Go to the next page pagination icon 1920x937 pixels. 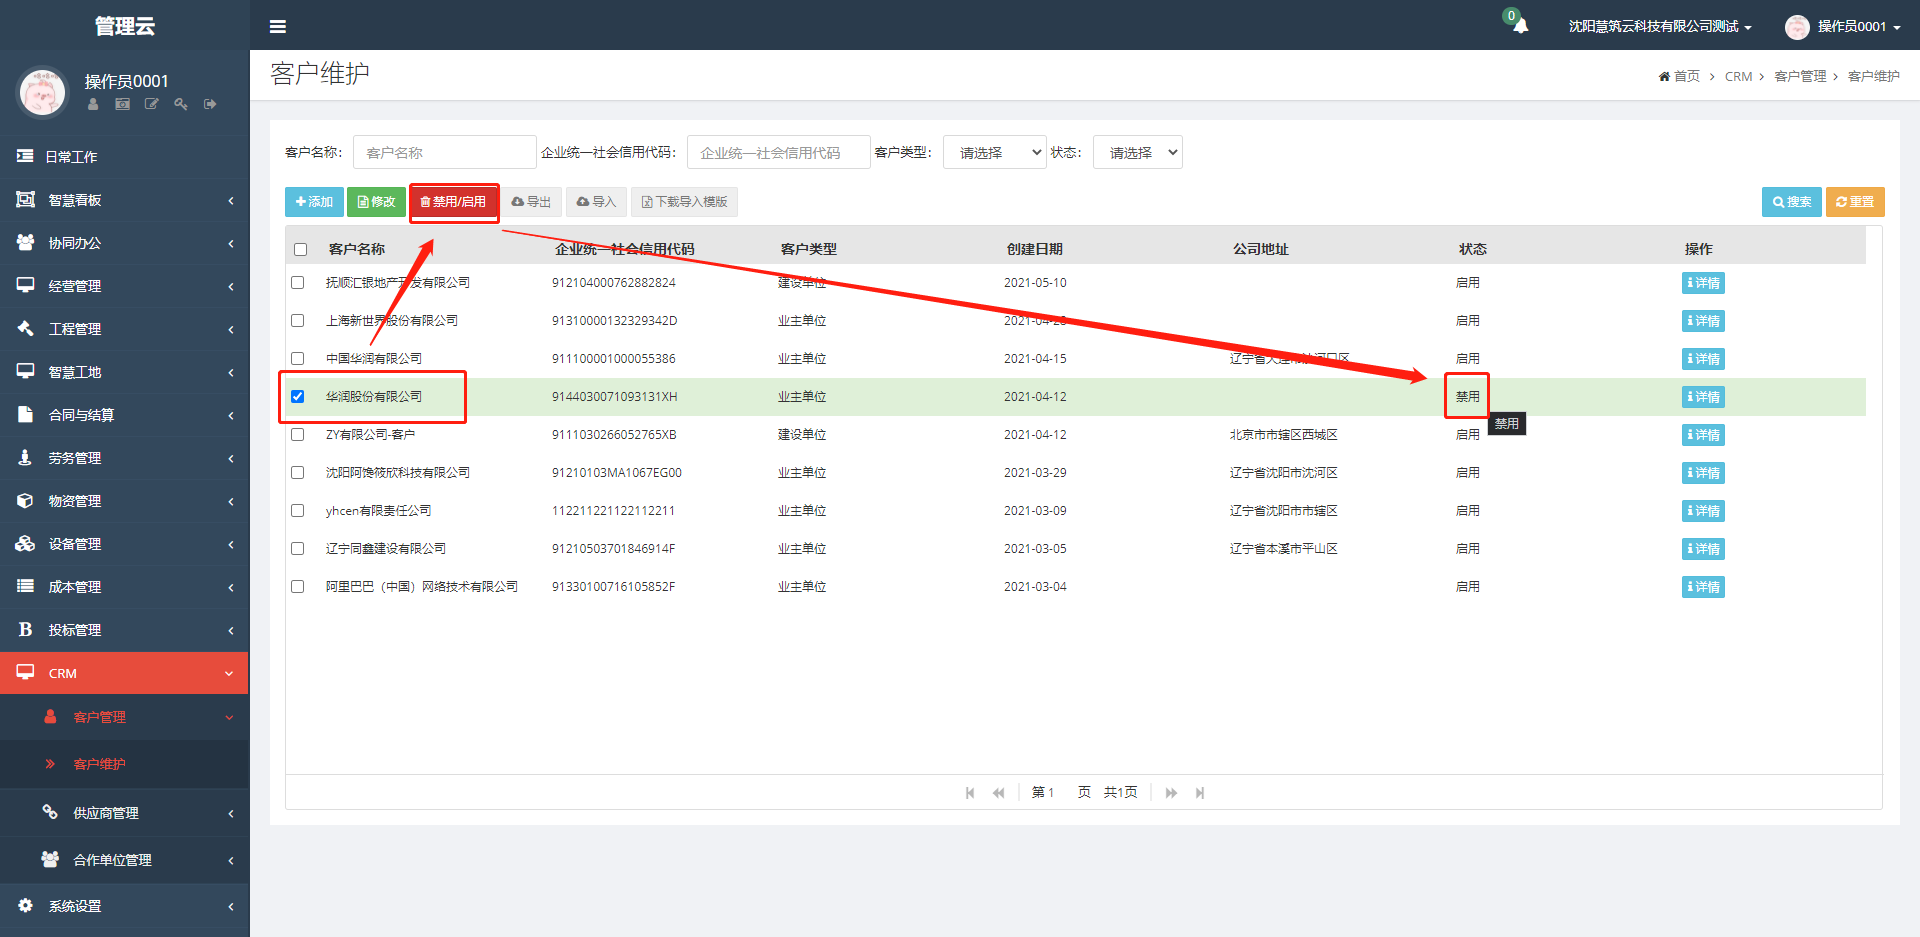tap(1171, 793)
